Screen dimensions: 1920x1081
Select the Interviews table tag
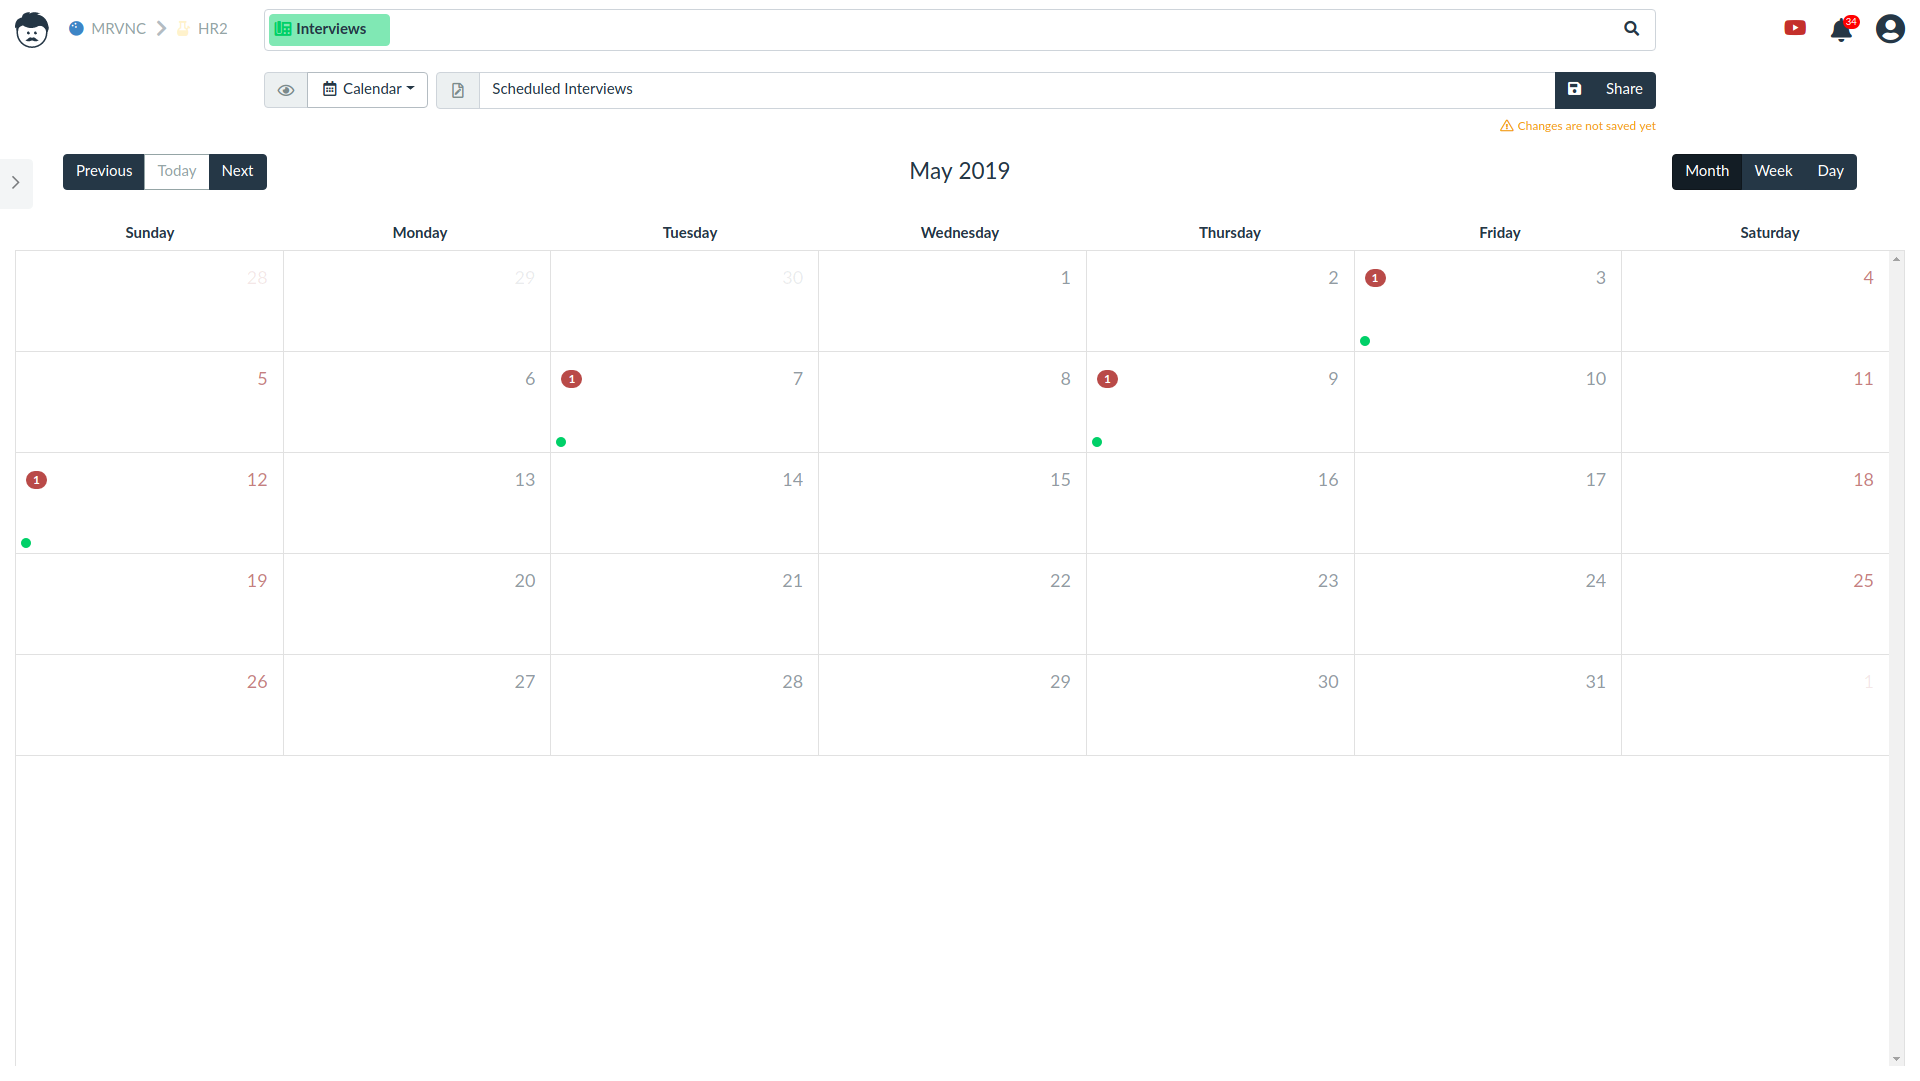[x=329, y=29]
